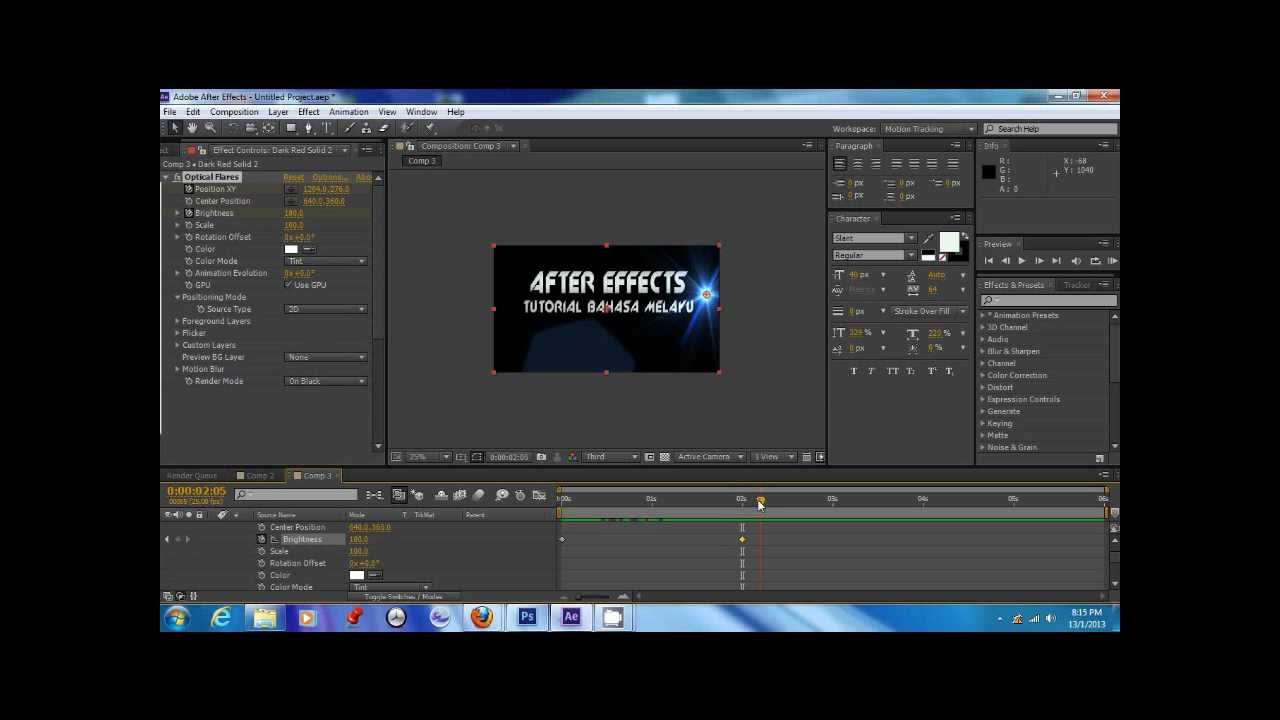Select the Pen tool
The image size is (1280, 720).
[x=309, y=128]
